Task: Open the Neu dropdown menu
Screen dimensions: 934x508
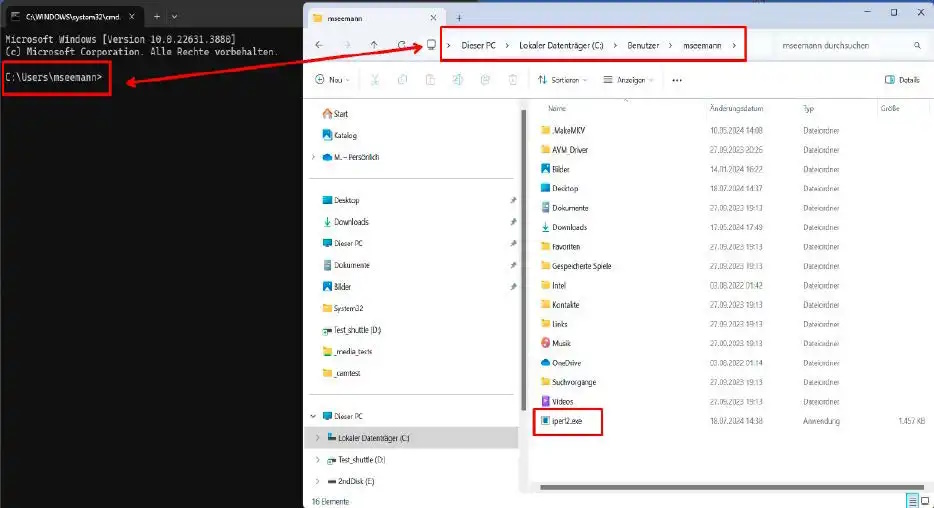Action: pos(333,80)
